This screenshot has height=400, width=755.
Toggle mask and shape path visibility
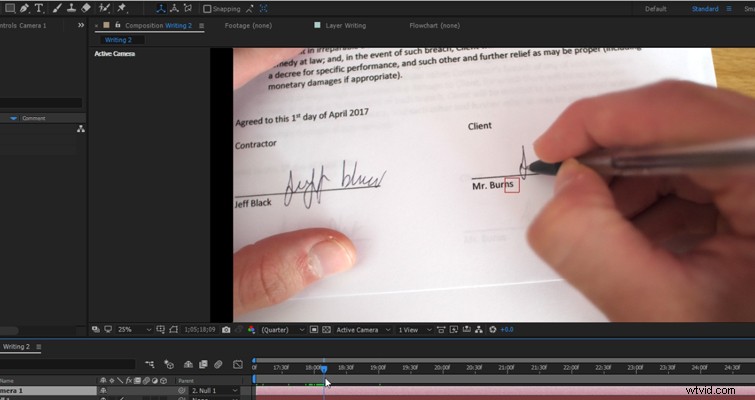[174, 330]
